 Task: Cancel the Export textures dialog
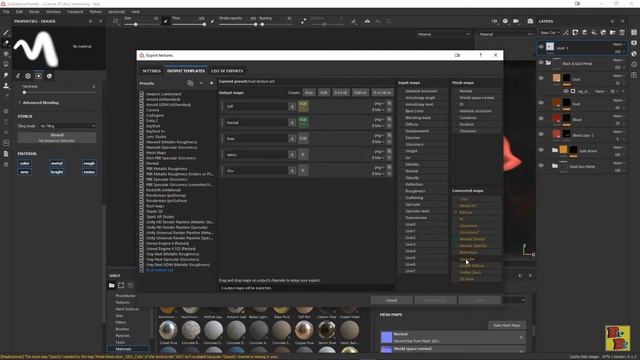pos(391,300)
